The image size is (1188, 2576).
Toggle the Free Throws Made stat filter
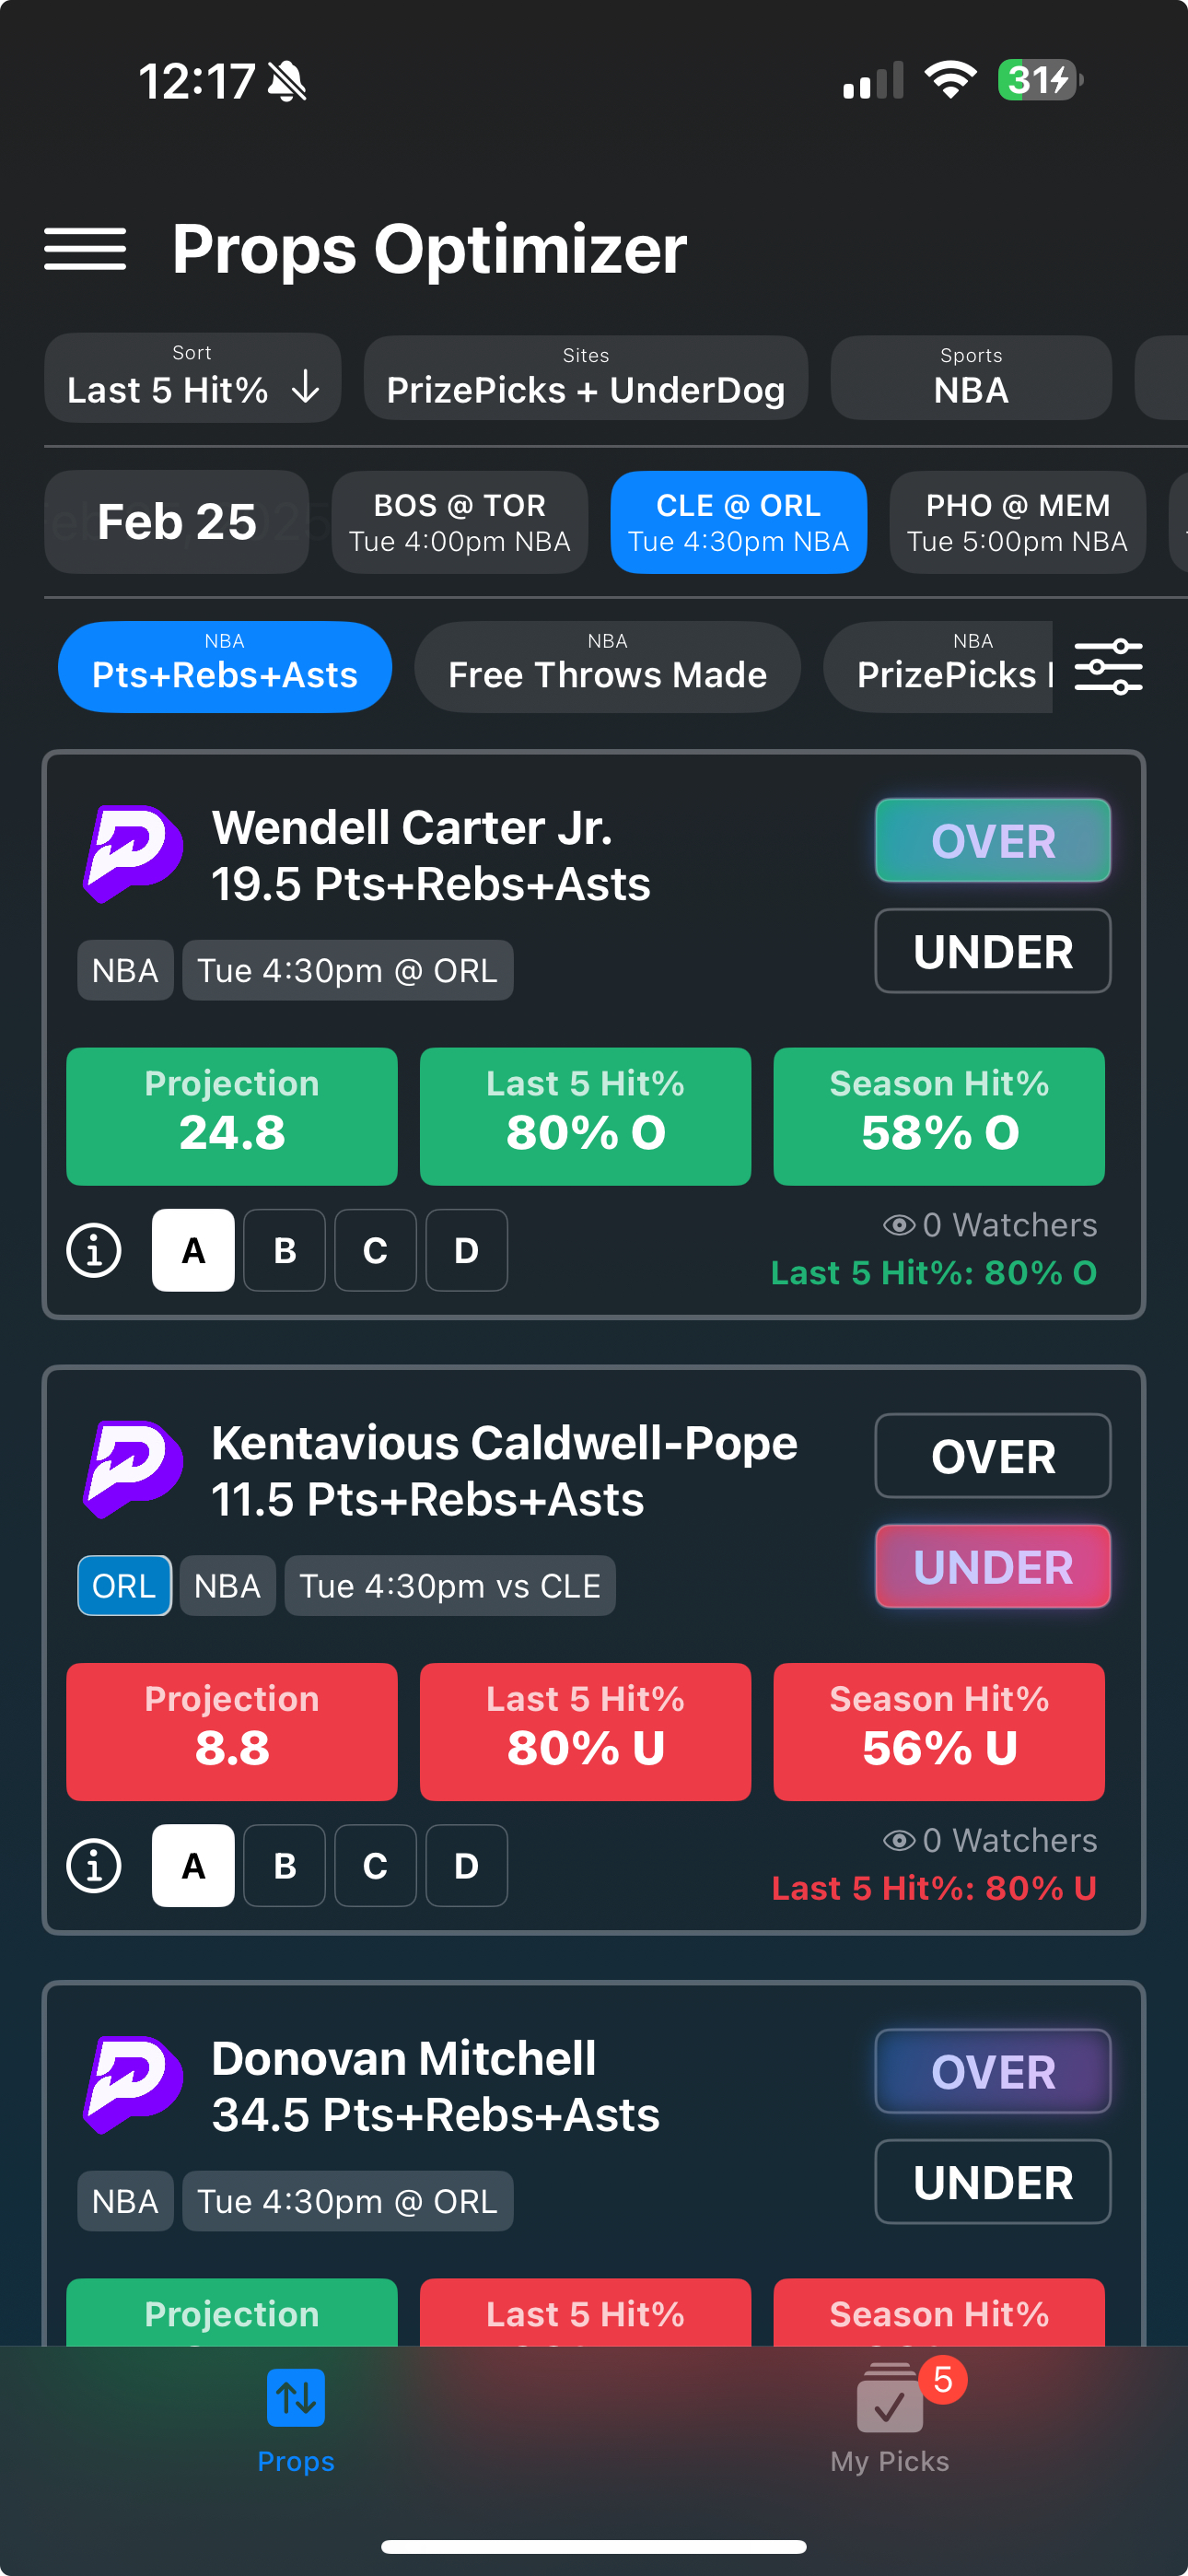607,666
